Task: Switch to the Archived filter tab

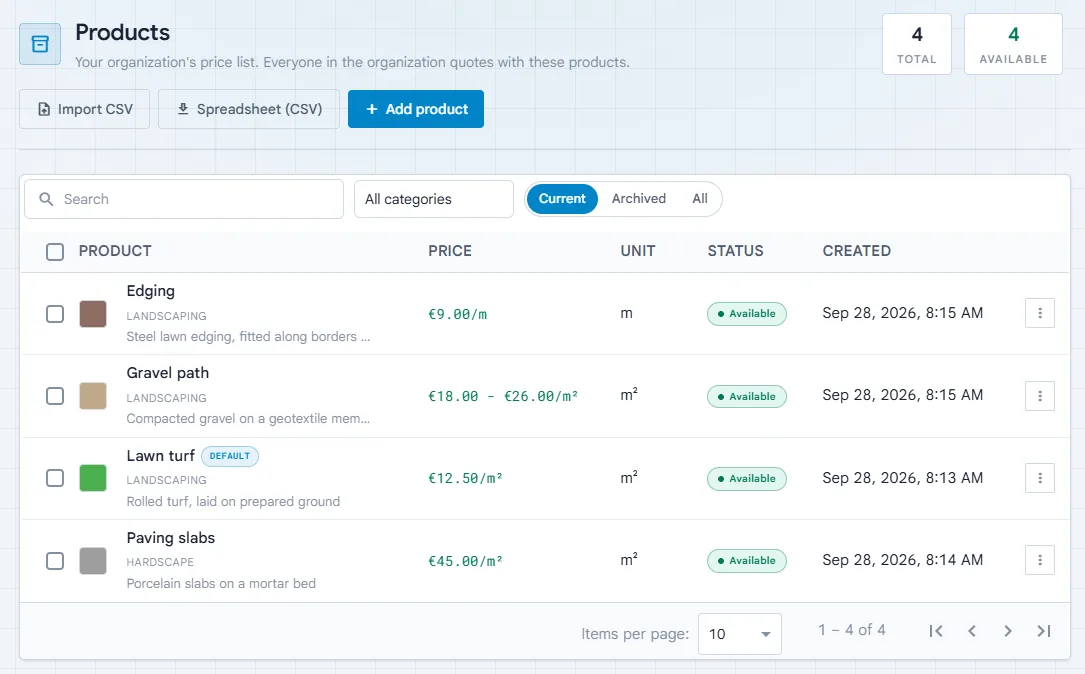Action: 639,199
